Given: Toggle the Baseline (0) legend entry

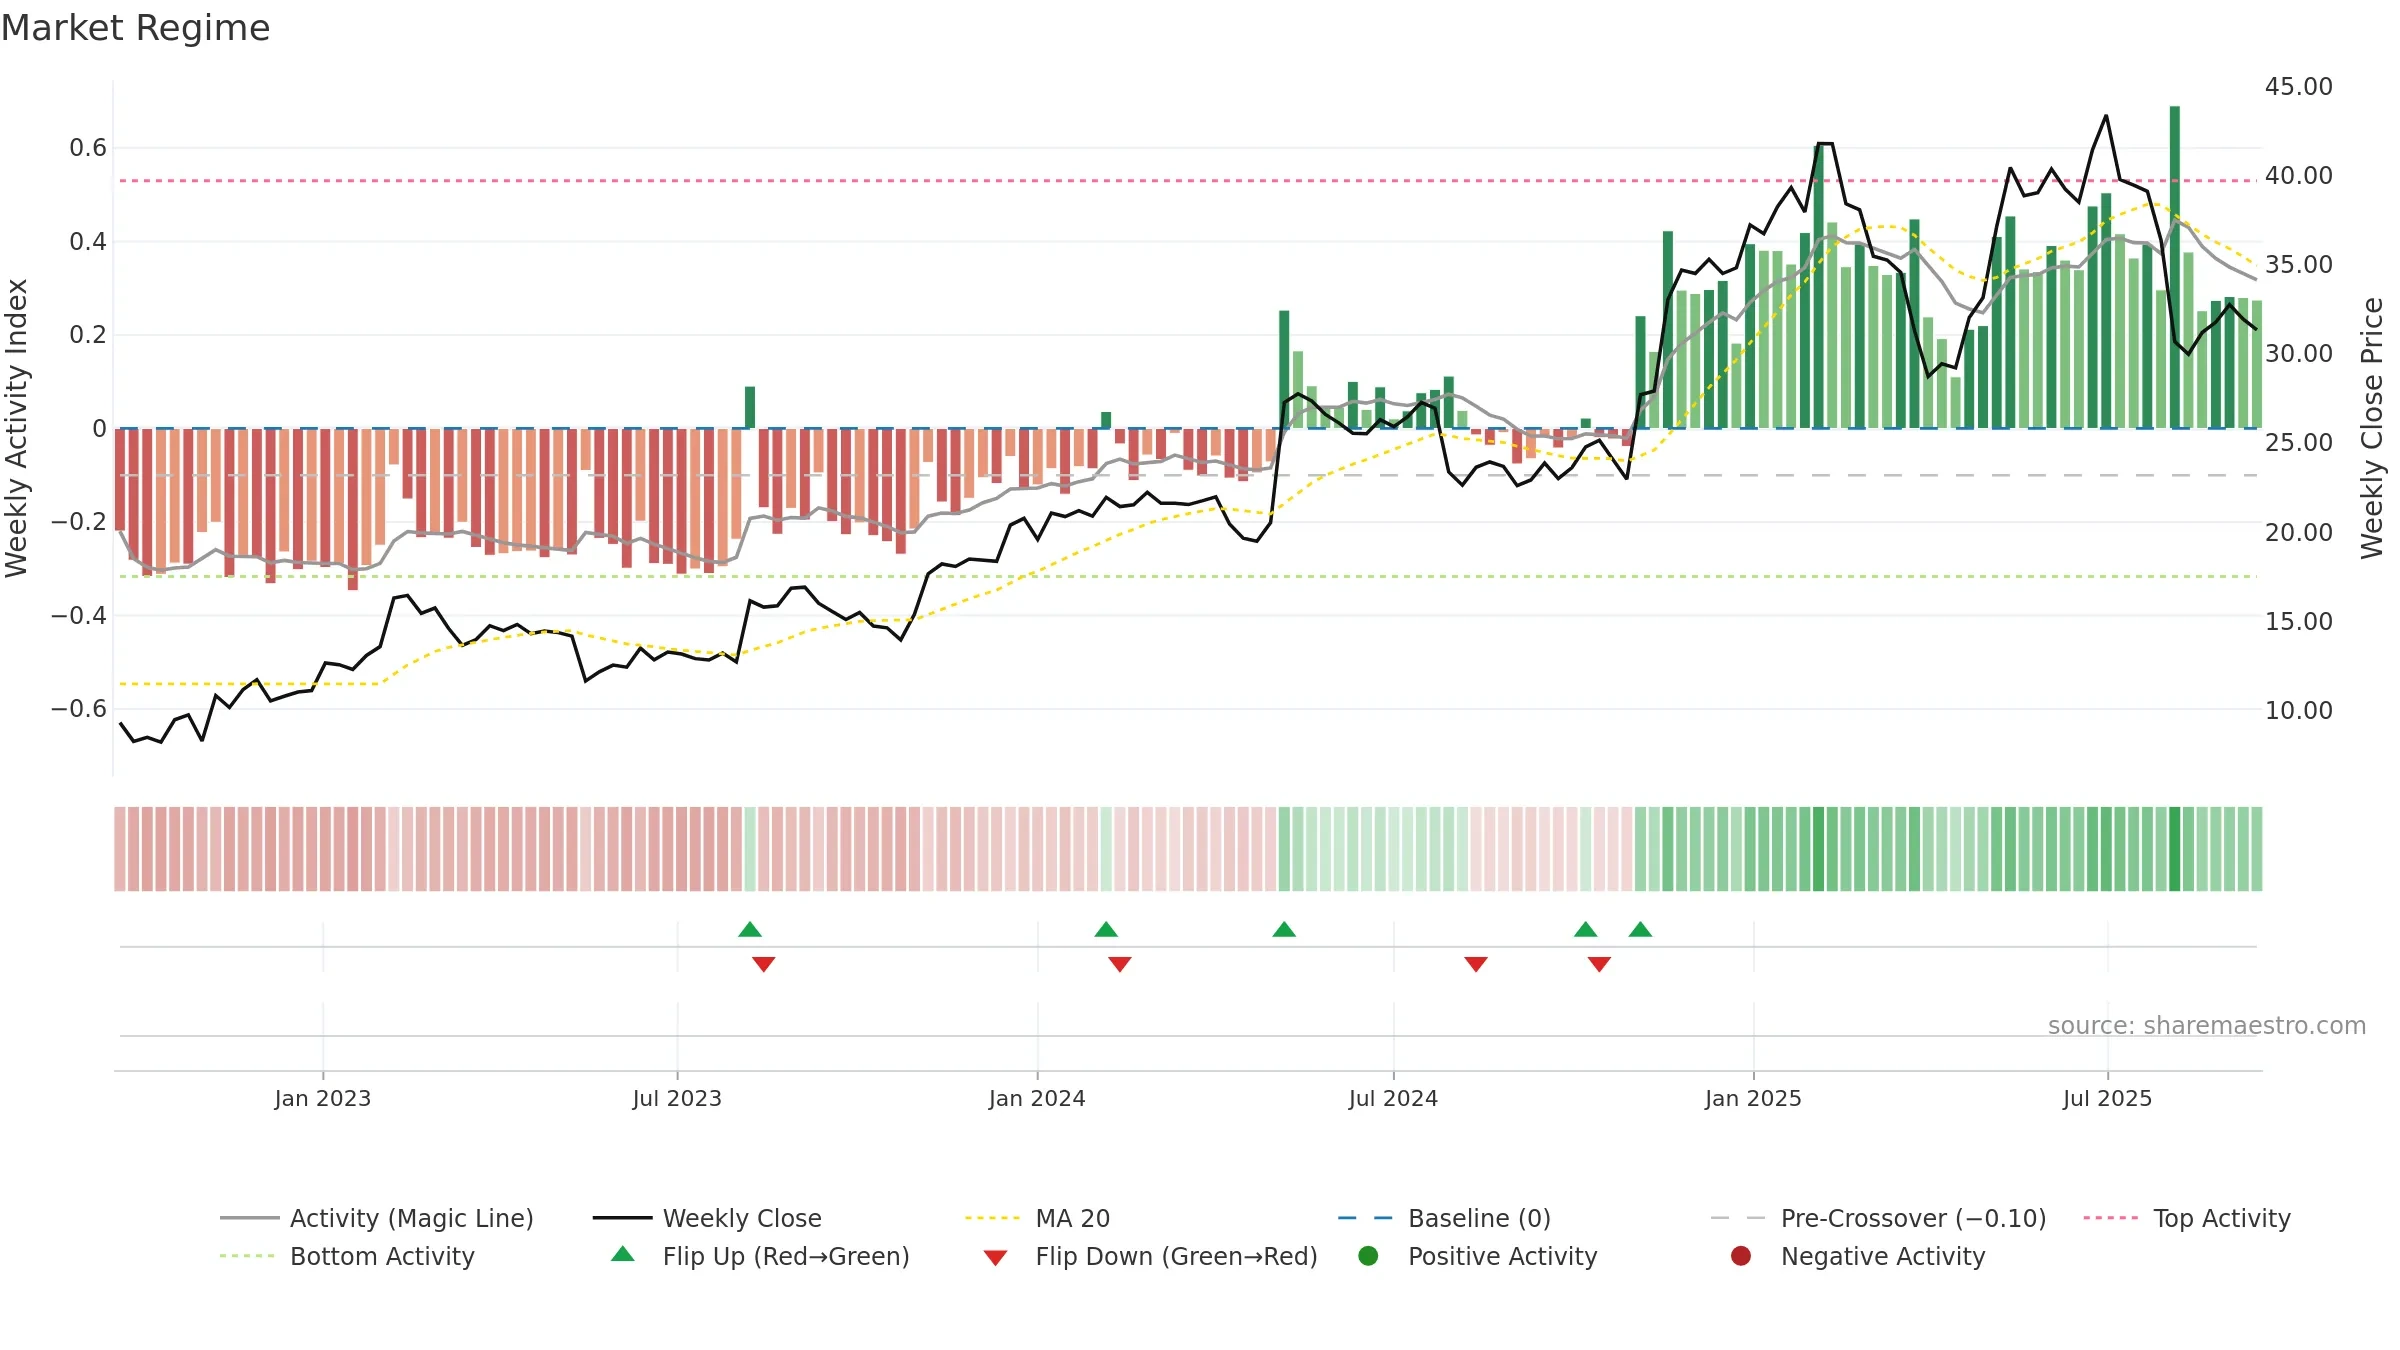Looking at the screenshot, I should 1444,1218.
